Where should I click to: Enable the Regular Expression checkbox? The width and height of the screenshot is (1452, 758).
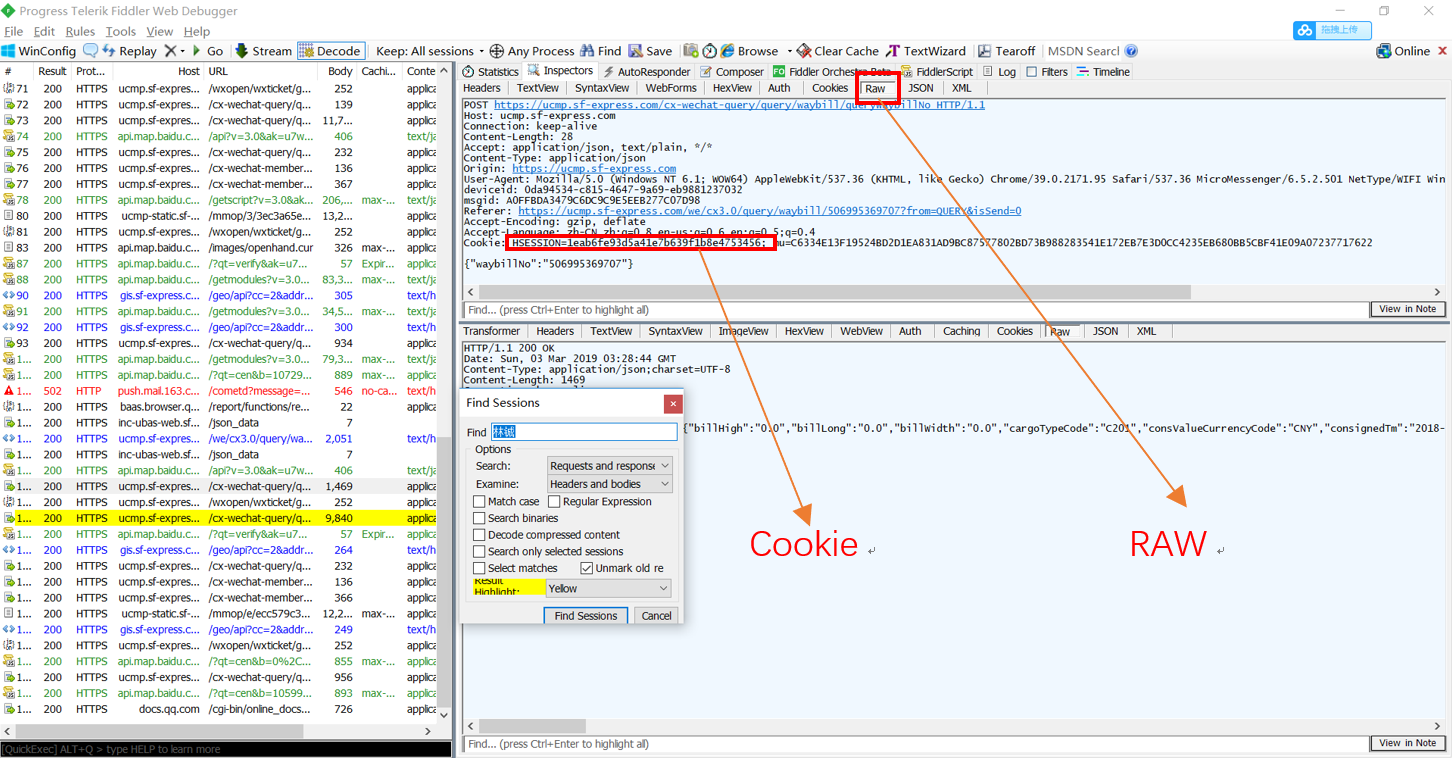(x=554, y=502)
